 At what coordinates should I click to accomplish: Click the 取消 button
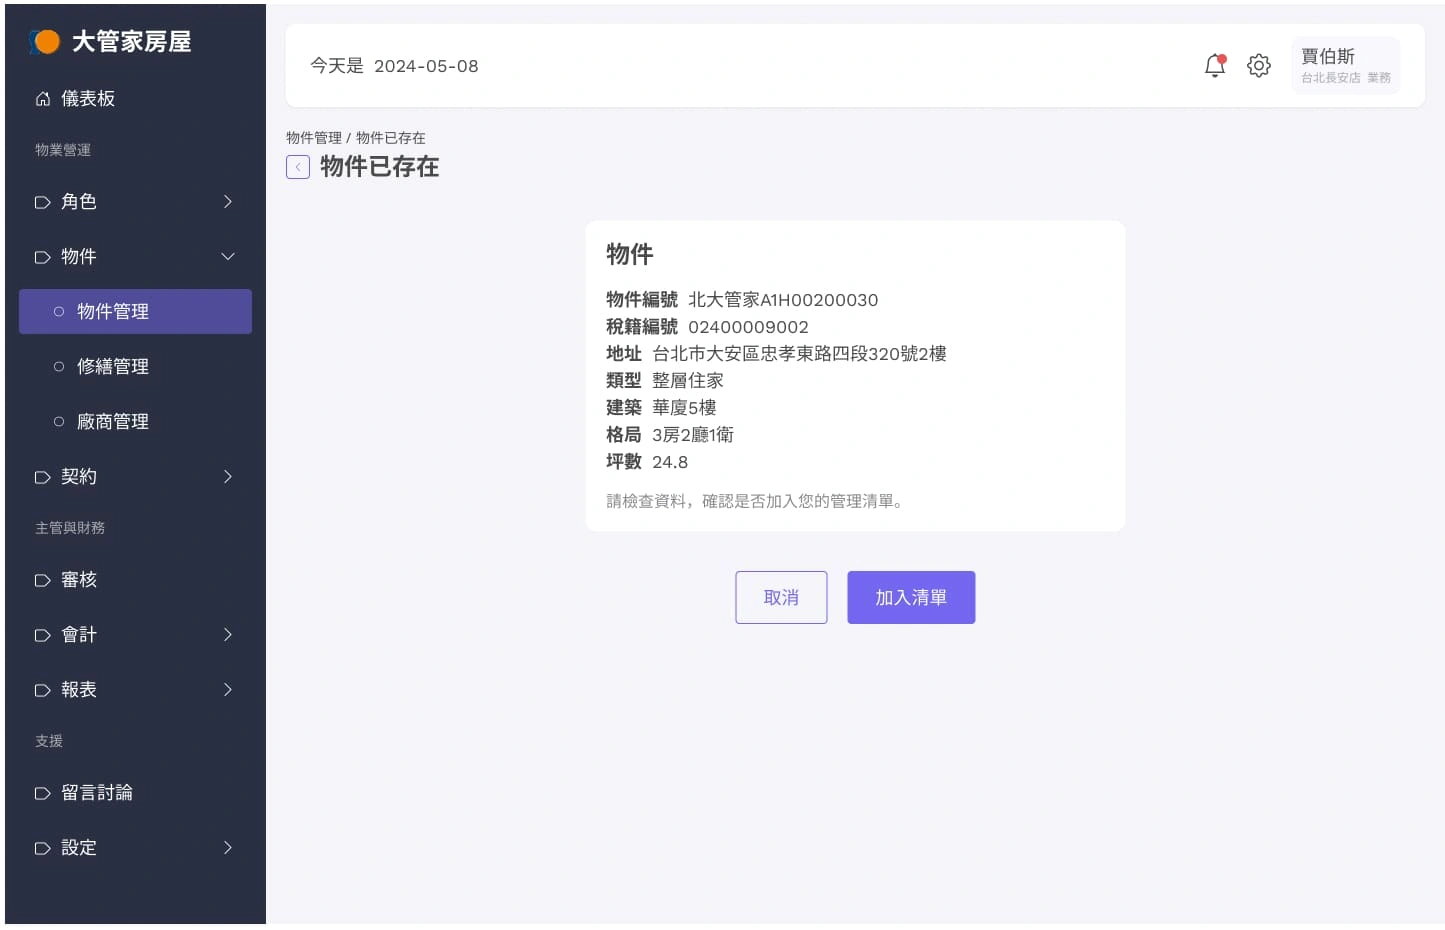click(781, 597)
